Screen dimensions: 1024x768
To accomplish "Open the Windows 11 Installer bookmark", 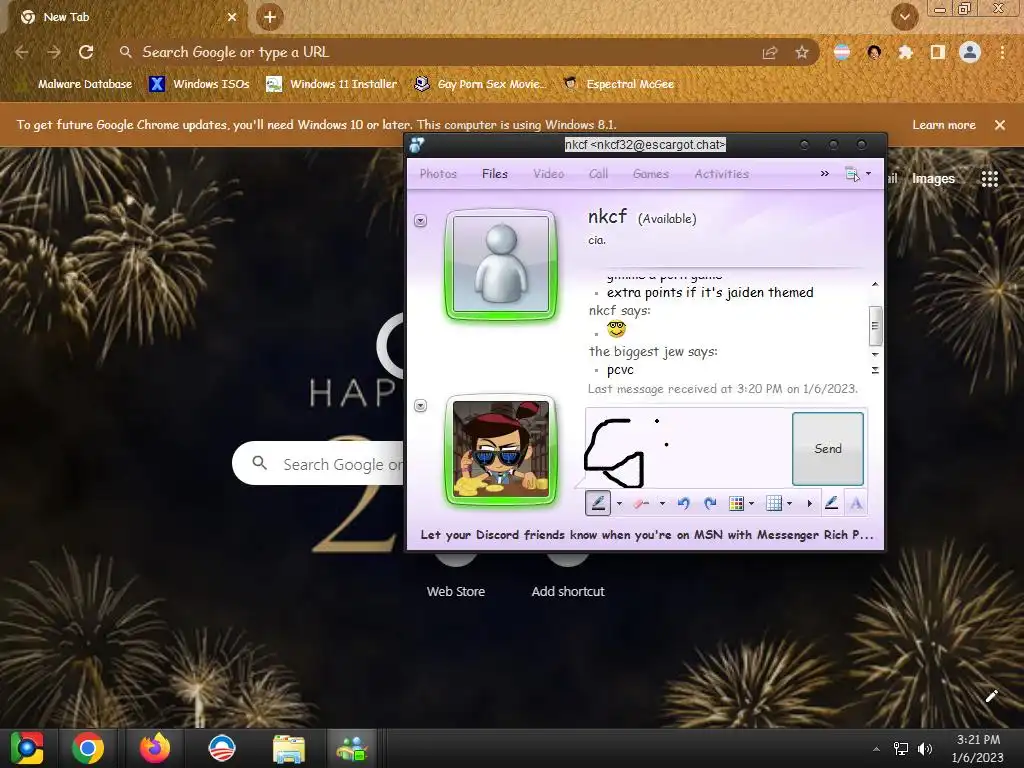I will point(331,84).
